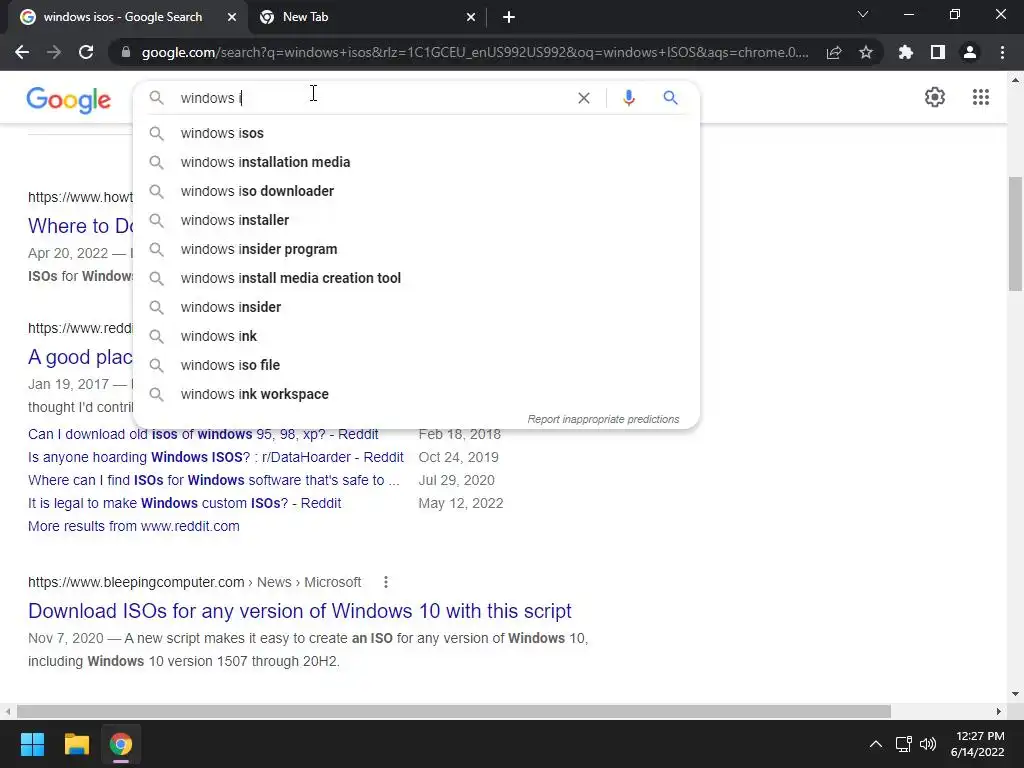Show hidden system tray icons
Viewport: 1024px width, 768px height.
point(876,744)
